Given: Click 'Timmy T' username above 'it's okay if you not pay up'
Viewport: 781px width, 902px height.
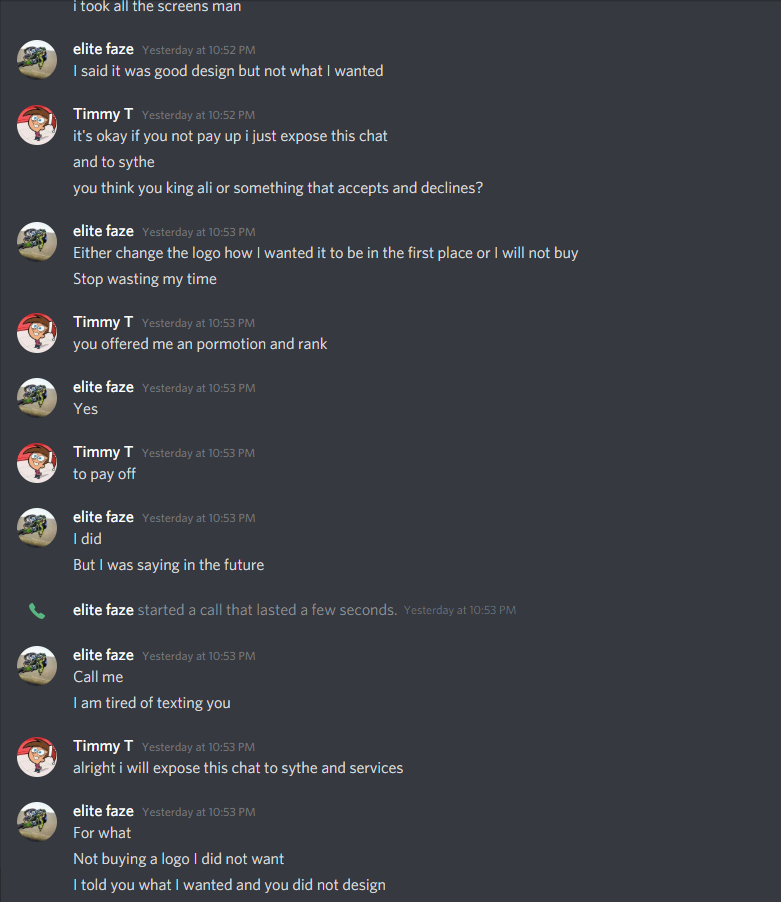Looking at the screenshot, I should point(103,114).
